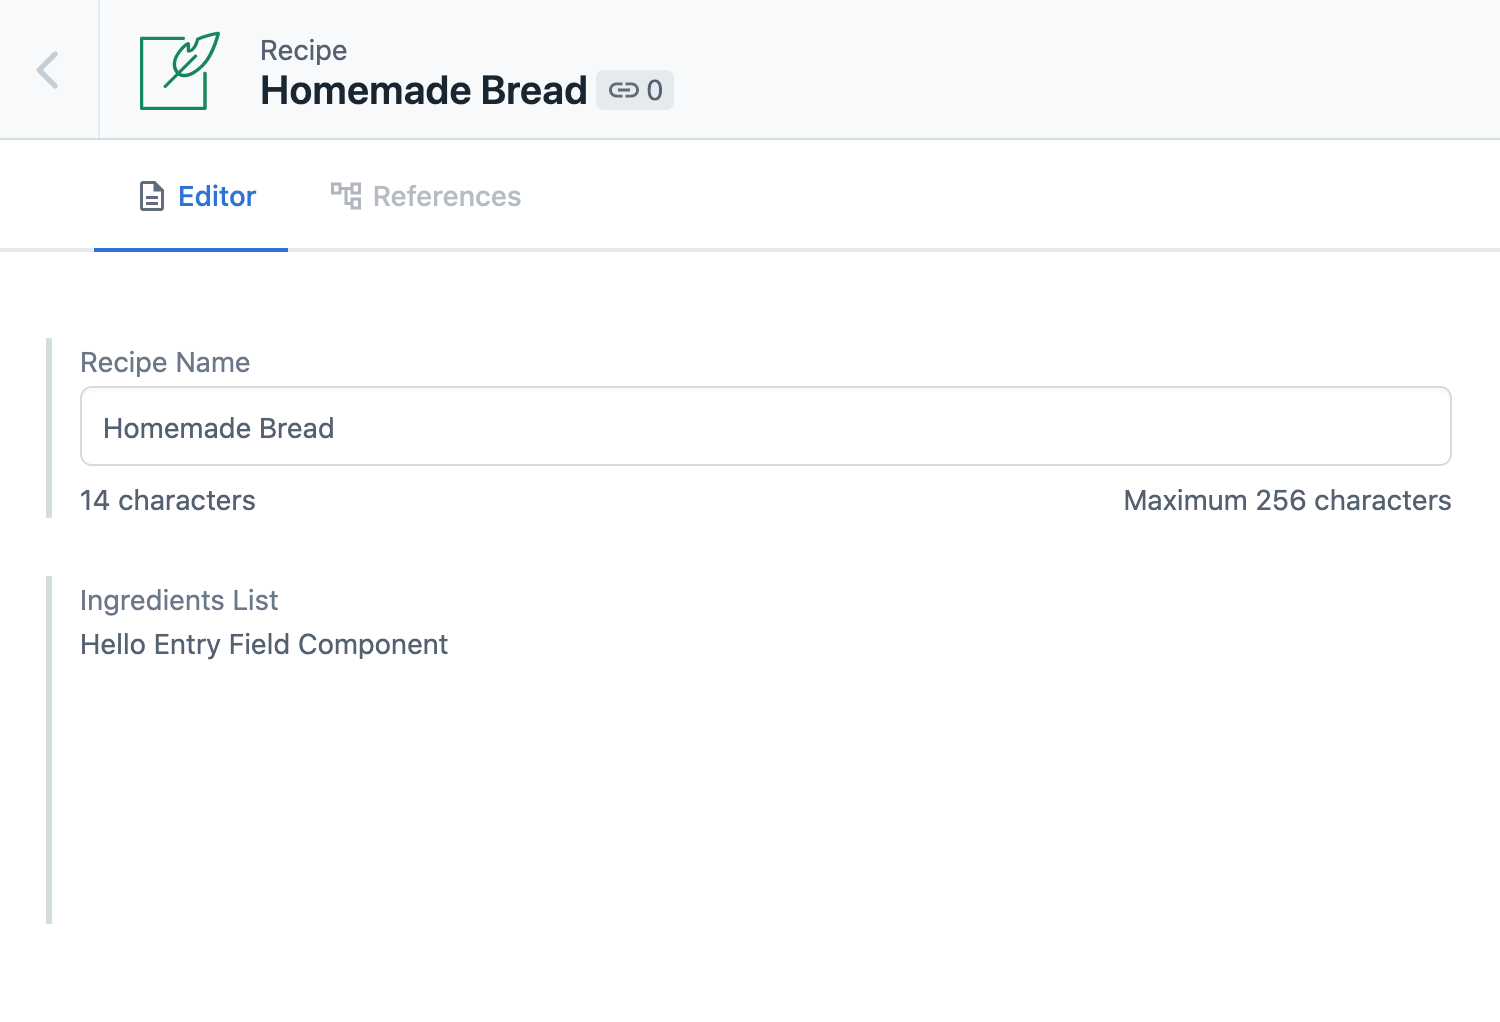Click the Hello Entry Field Component text

coord(264,644)
